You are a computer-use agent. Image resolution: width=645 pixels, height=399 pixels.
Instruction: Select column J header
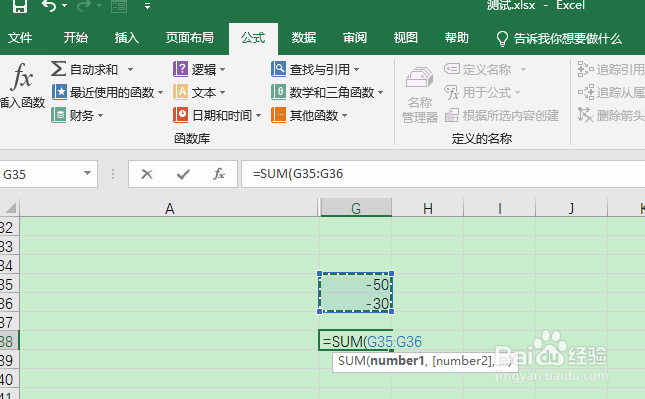(571, 208)
